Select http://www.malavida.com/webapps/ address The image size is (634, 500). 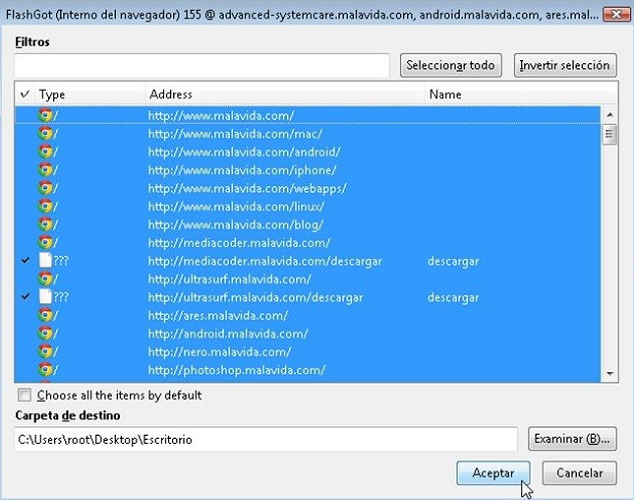[247, 188]
